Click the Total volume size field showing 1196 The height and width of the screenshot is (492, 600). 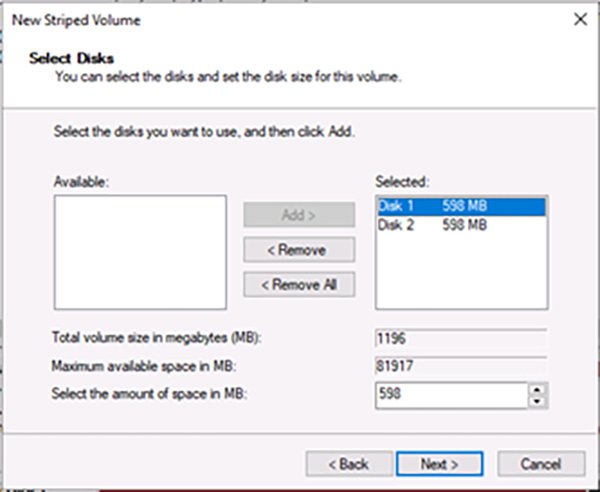tap(460, 338)
